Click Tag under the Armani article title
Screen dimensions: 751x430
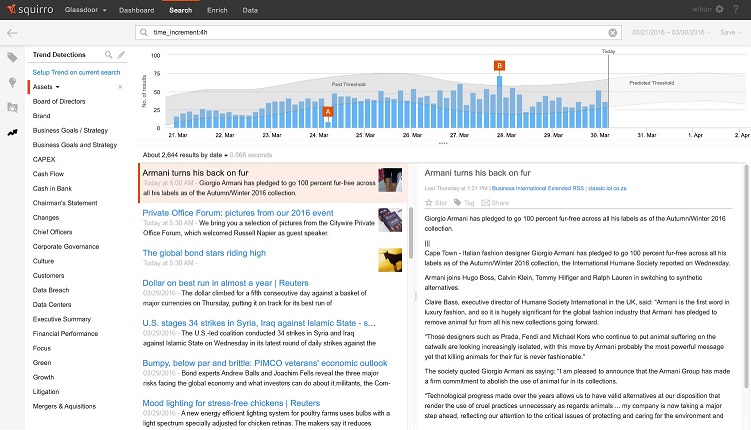pos(462,202)
